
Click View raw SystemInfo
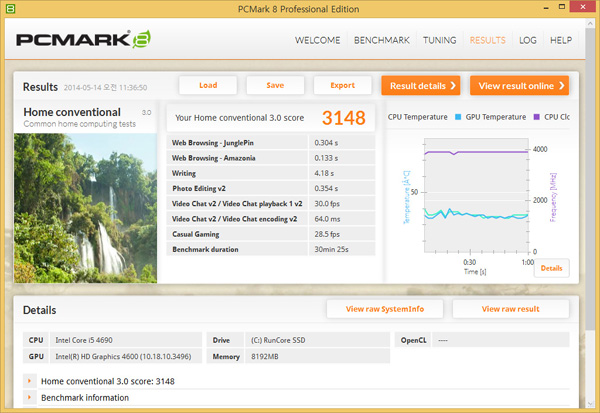point(385,309)
